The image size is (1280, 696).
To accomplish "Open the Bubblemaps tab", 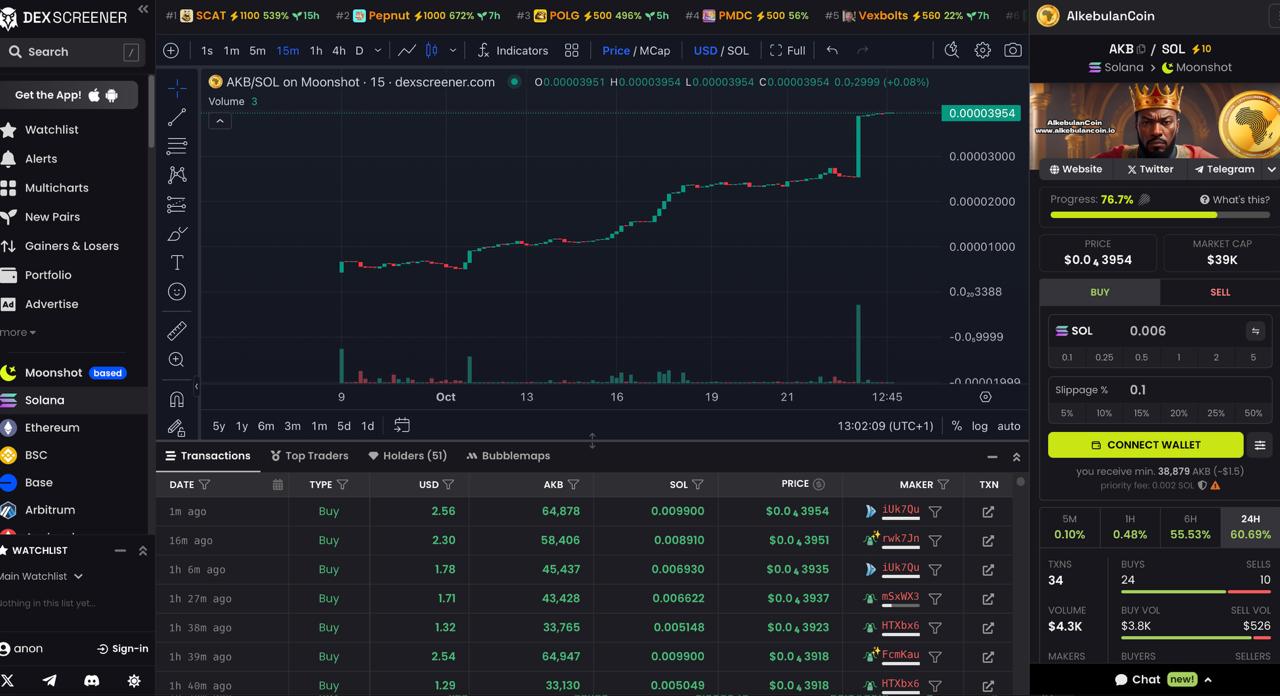I will pos(508,456).
